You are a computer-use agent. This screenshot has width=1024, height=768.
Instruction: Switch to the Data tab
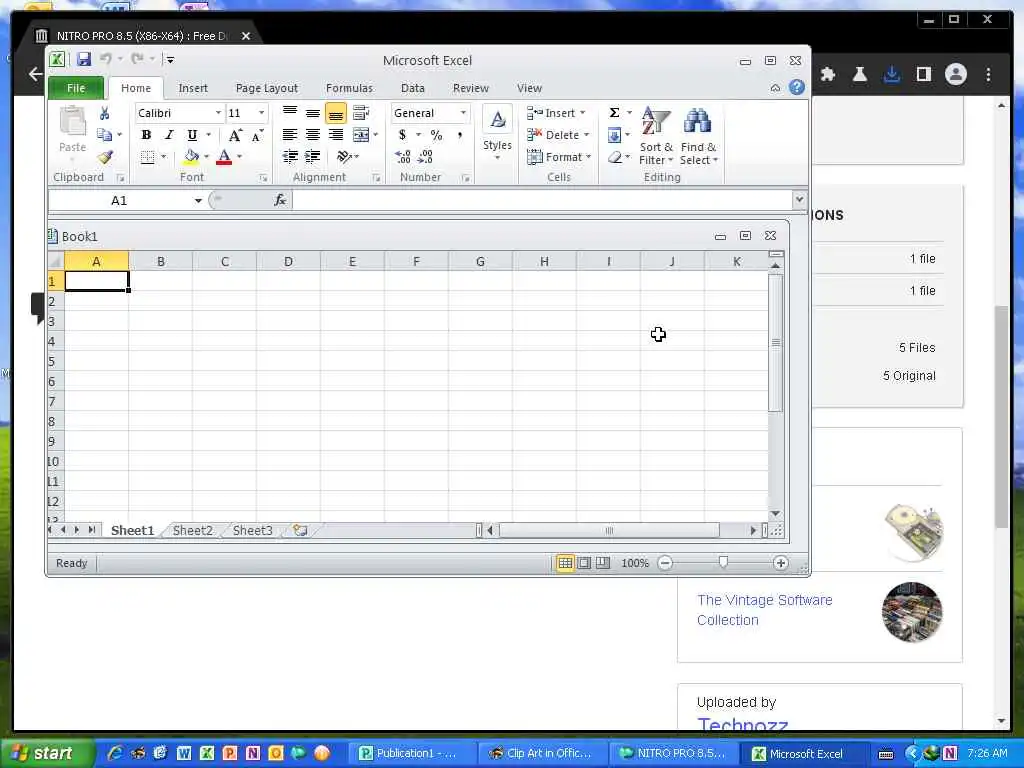click(x=413, y=88)
